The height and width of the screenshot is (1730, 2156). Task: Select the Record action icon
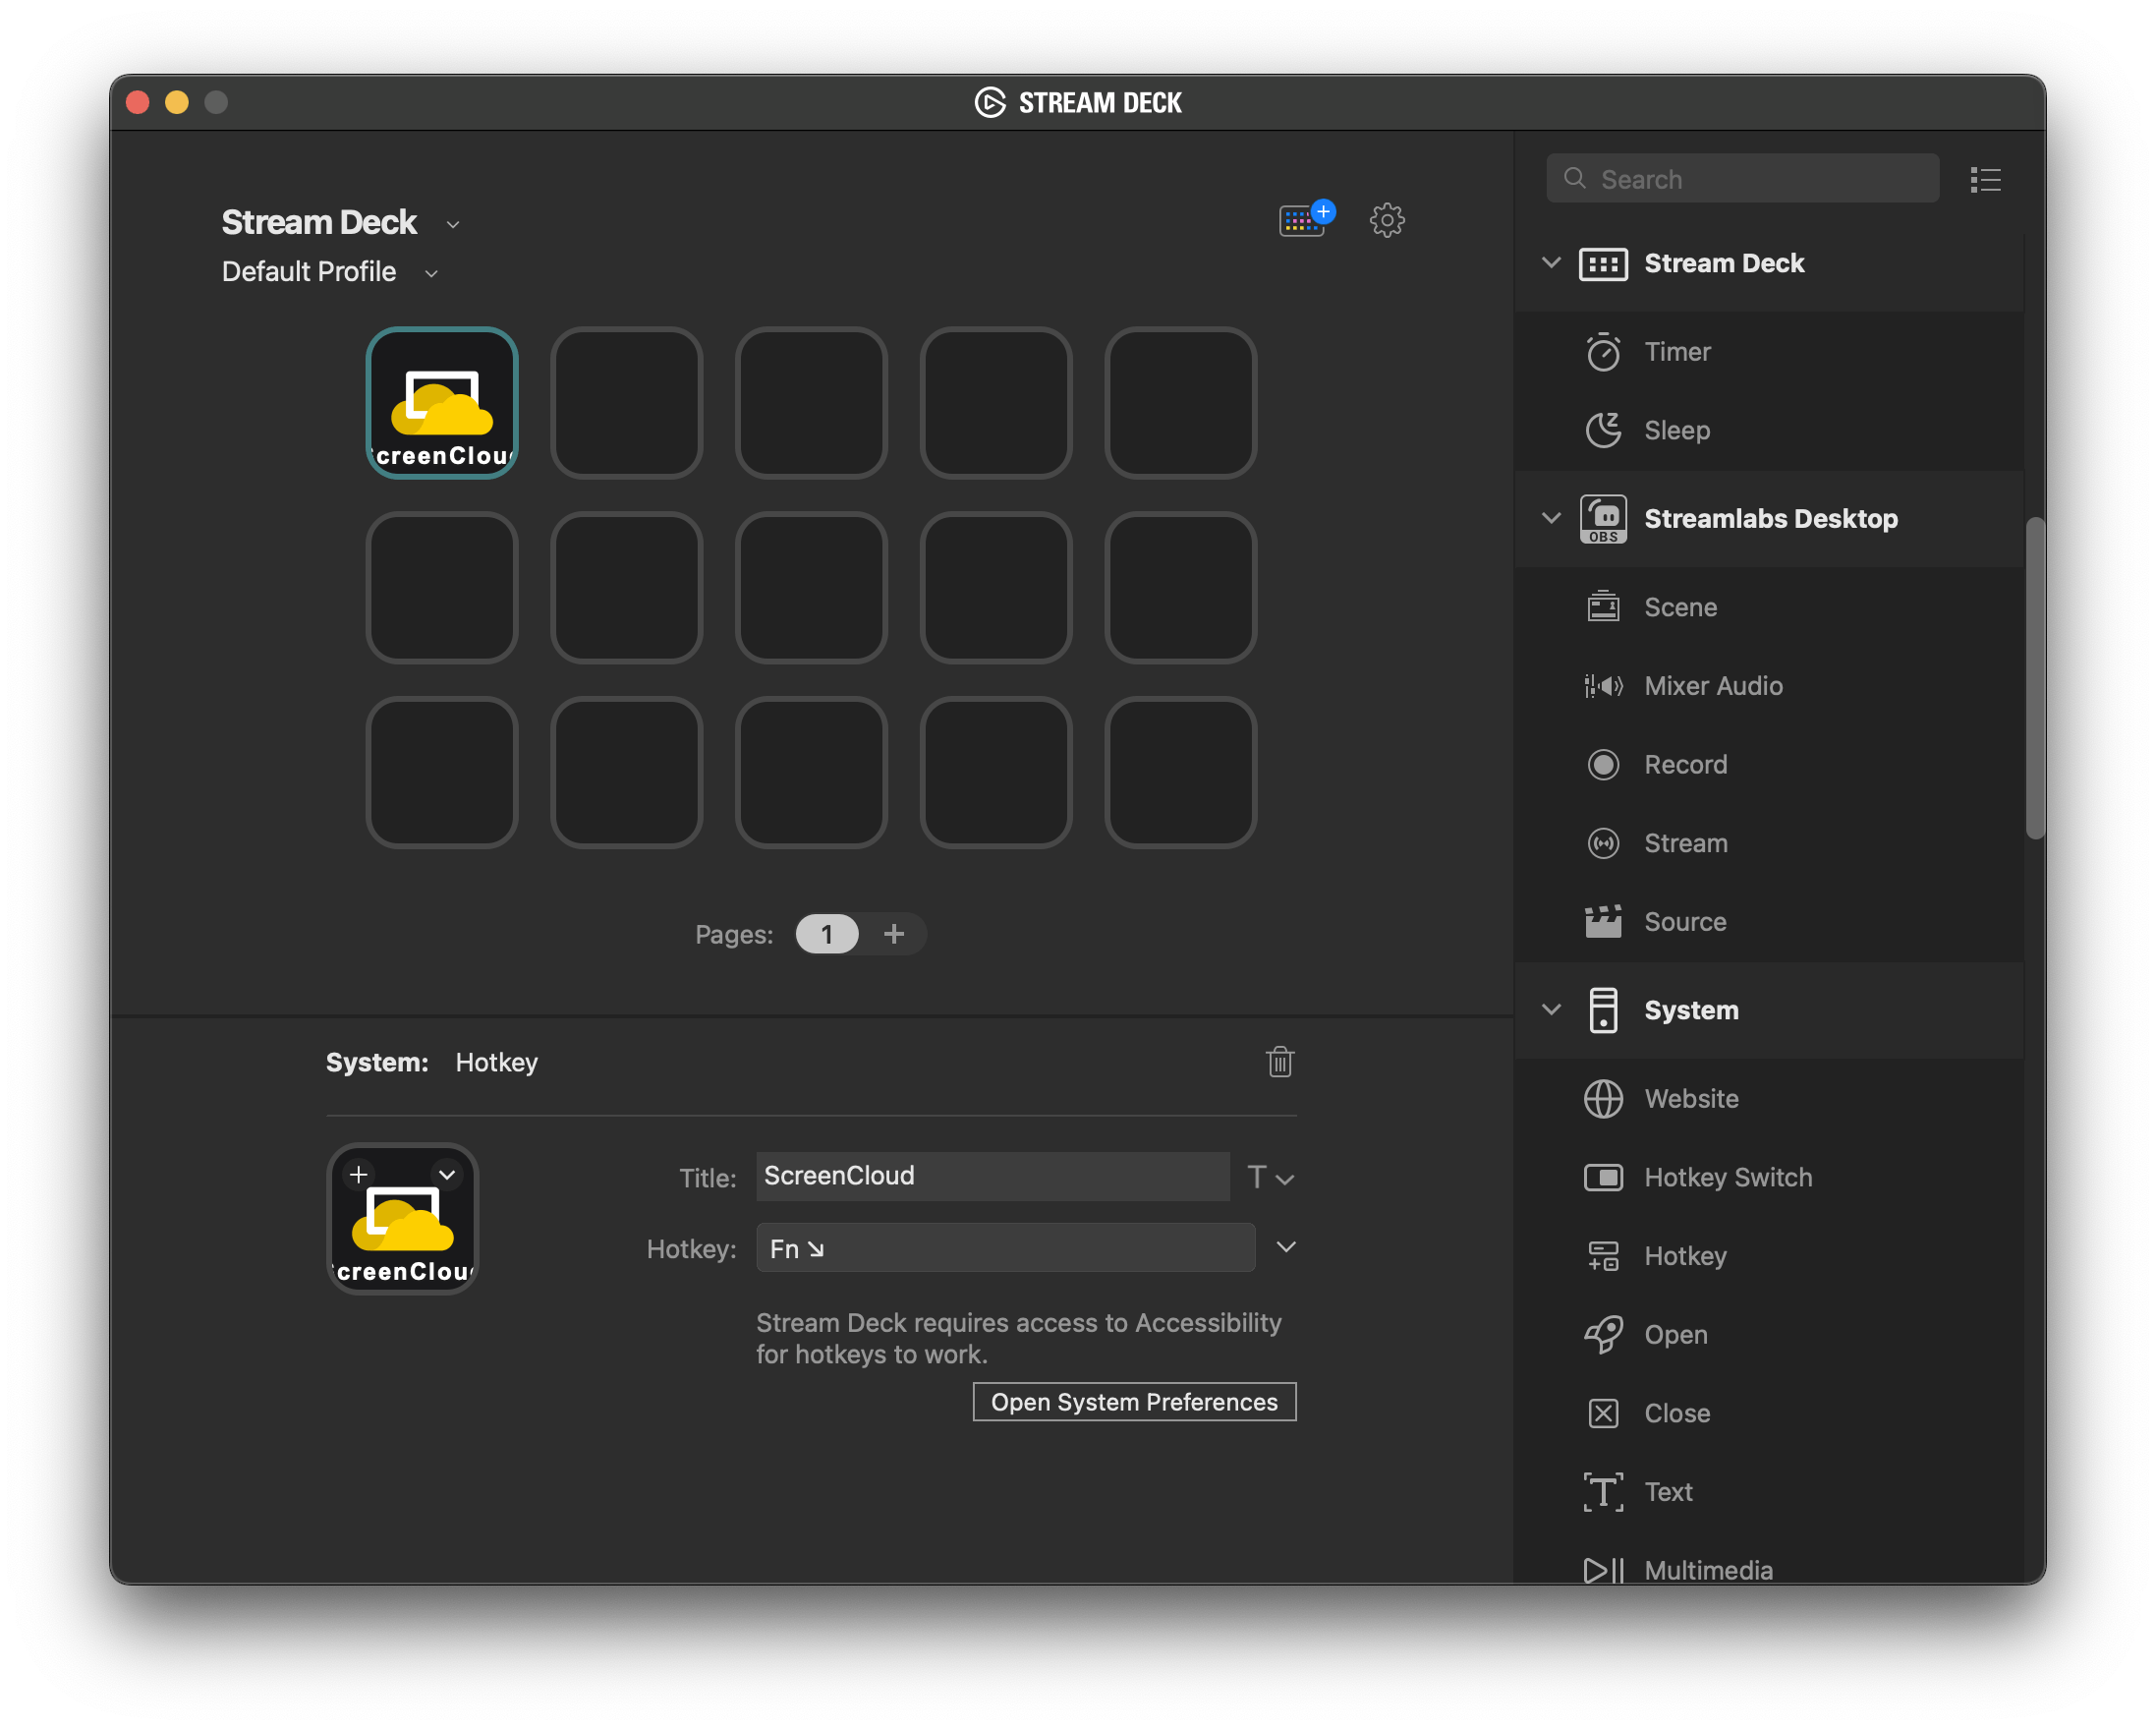(1603, 765)
